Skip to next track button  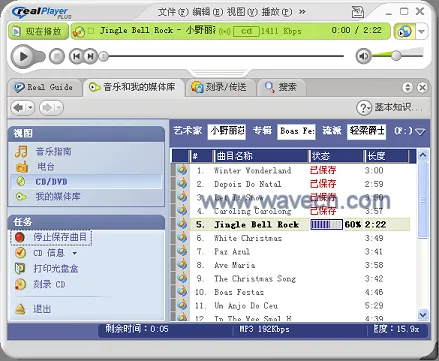click(x=90, y=56)
